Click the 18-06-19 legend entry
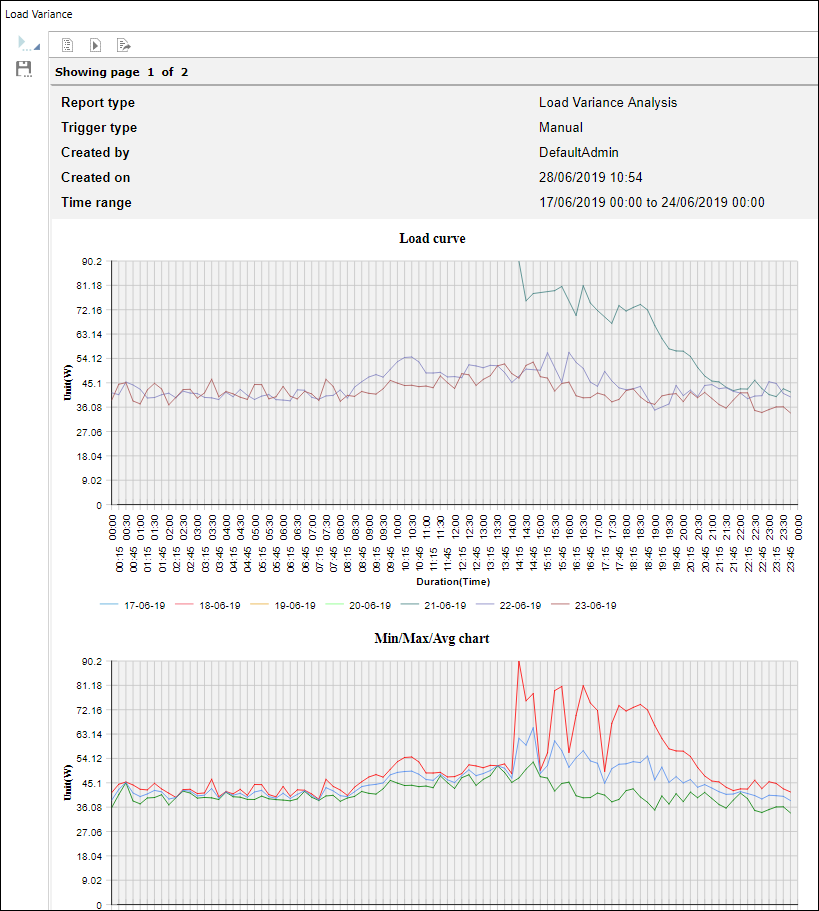 [207, 605]
